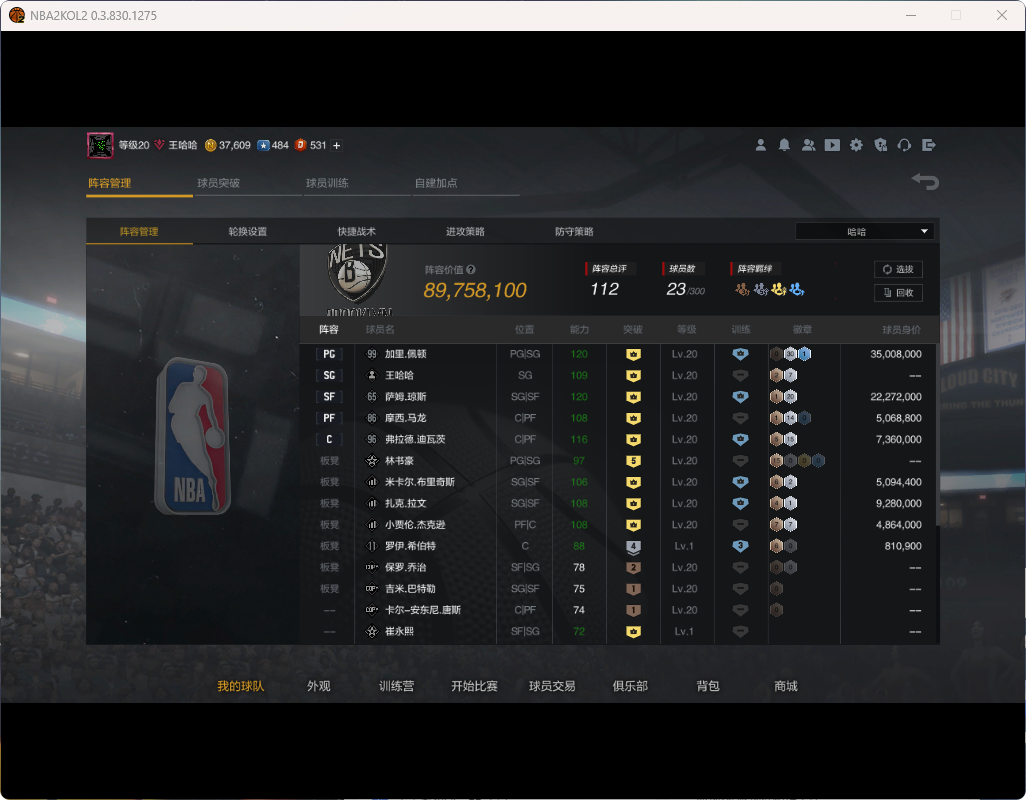This screenshot has height=800, width=1026.
Task: Open the 进攻策略 sub-tab
Action: click(465, 232)
